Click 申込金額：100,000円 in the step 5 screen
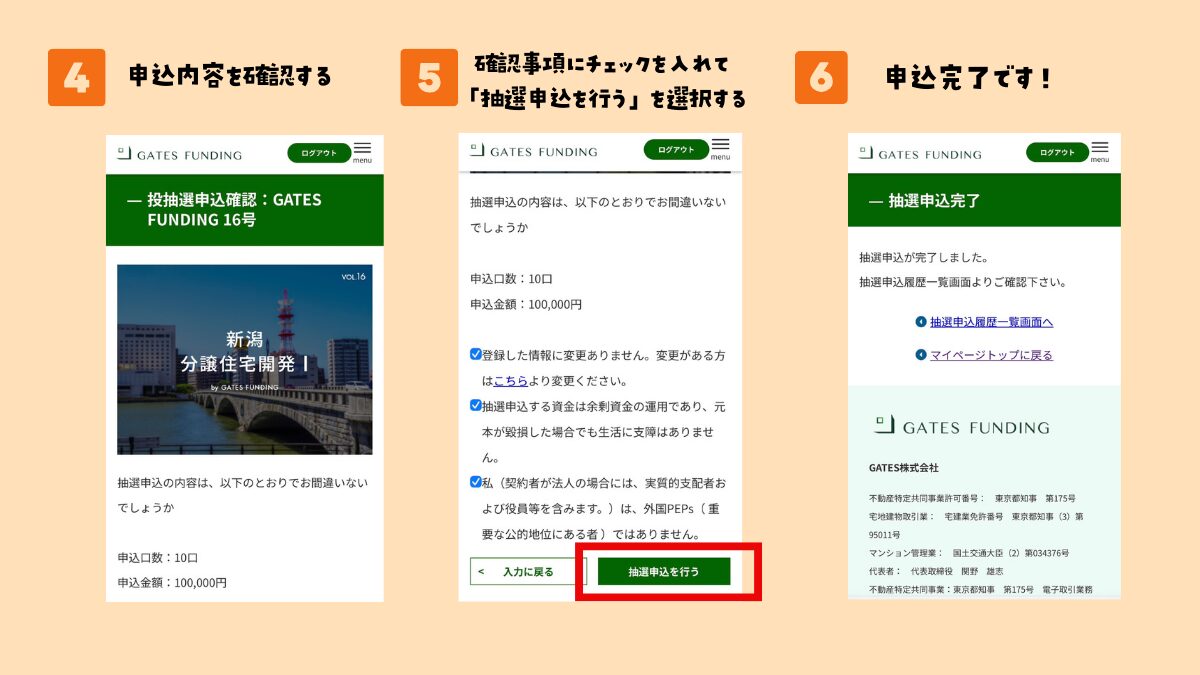This screenshot has width=1200, height=675. coord(526,304)
